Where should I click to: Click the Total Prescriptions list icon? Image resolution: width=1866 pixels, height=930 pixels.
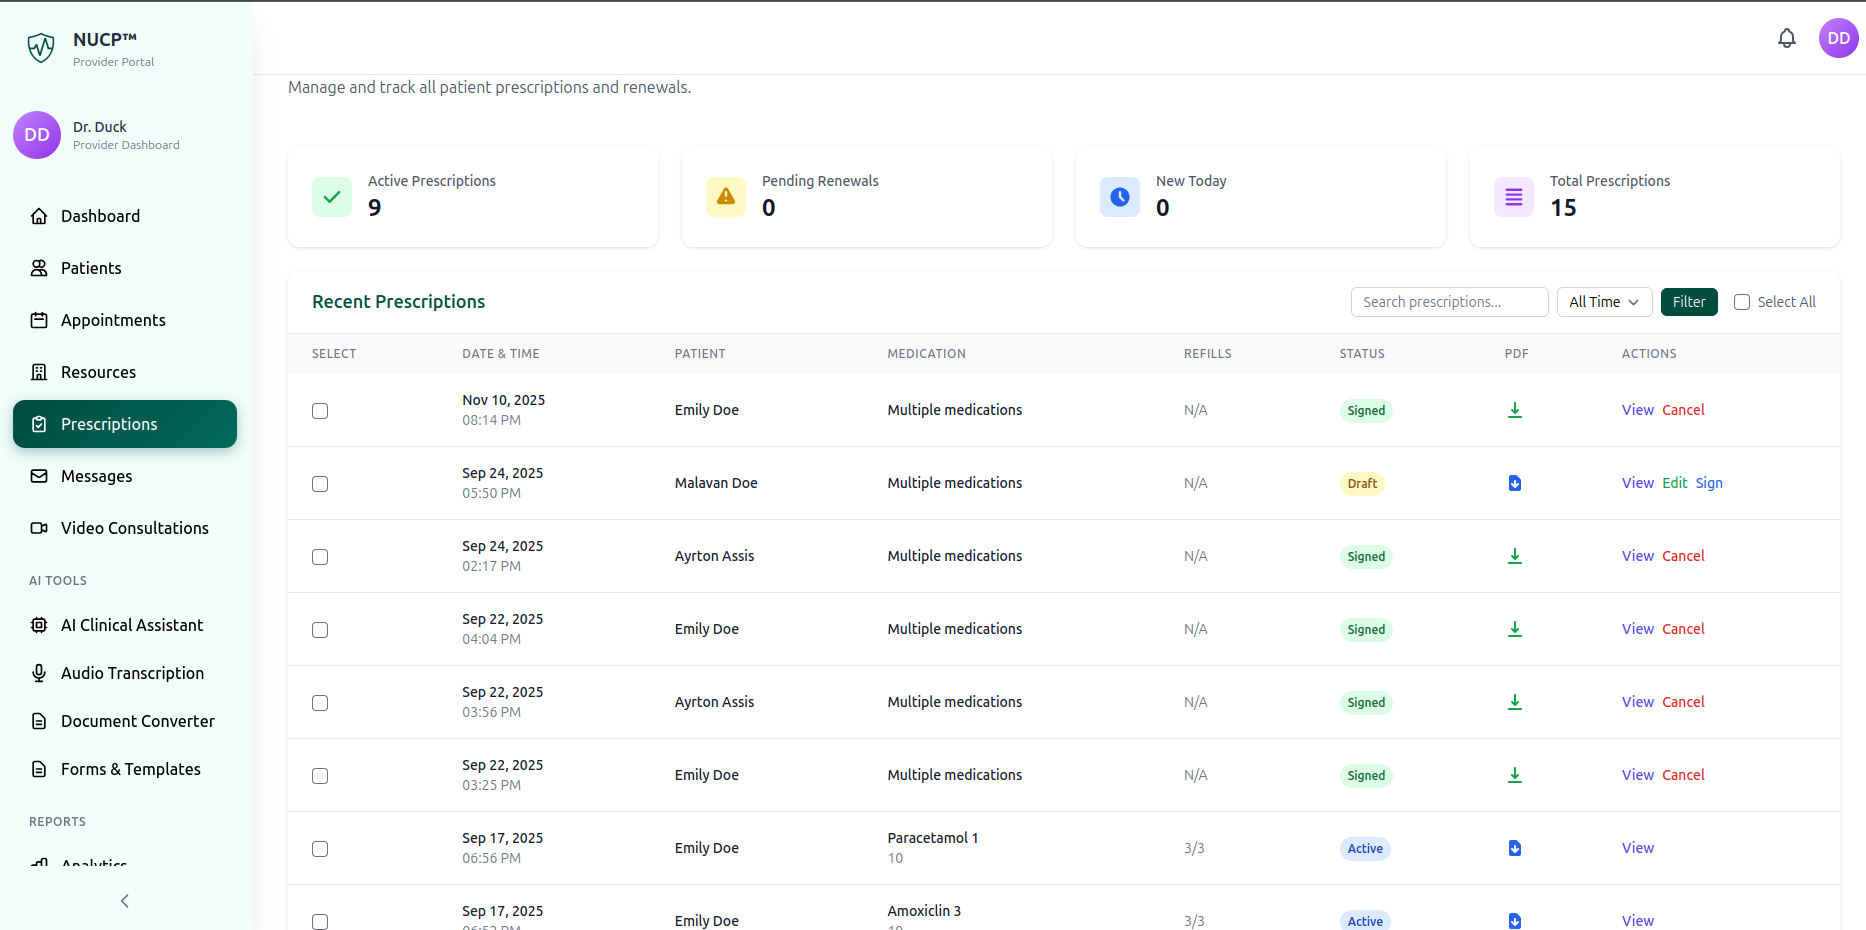pyautogui.click(x=1513, y=197)
